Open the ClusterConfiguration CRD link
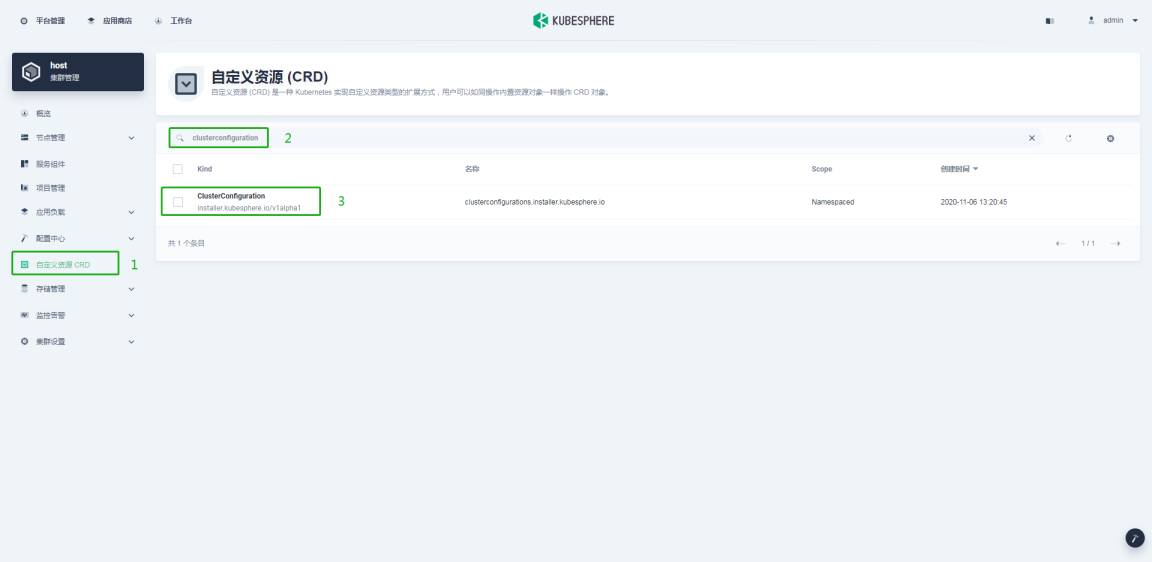 pyautogui.click(x=231, y=196)
